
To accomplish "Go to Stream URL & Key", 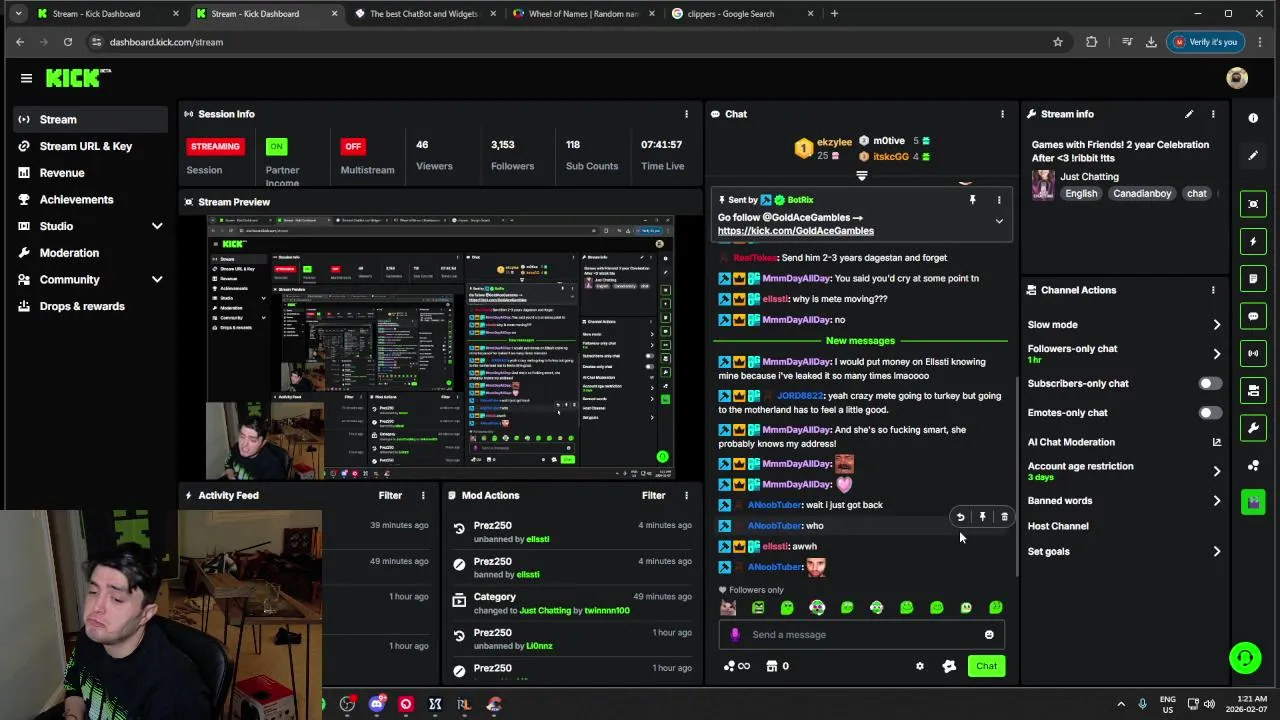I will tap(91, 146).
